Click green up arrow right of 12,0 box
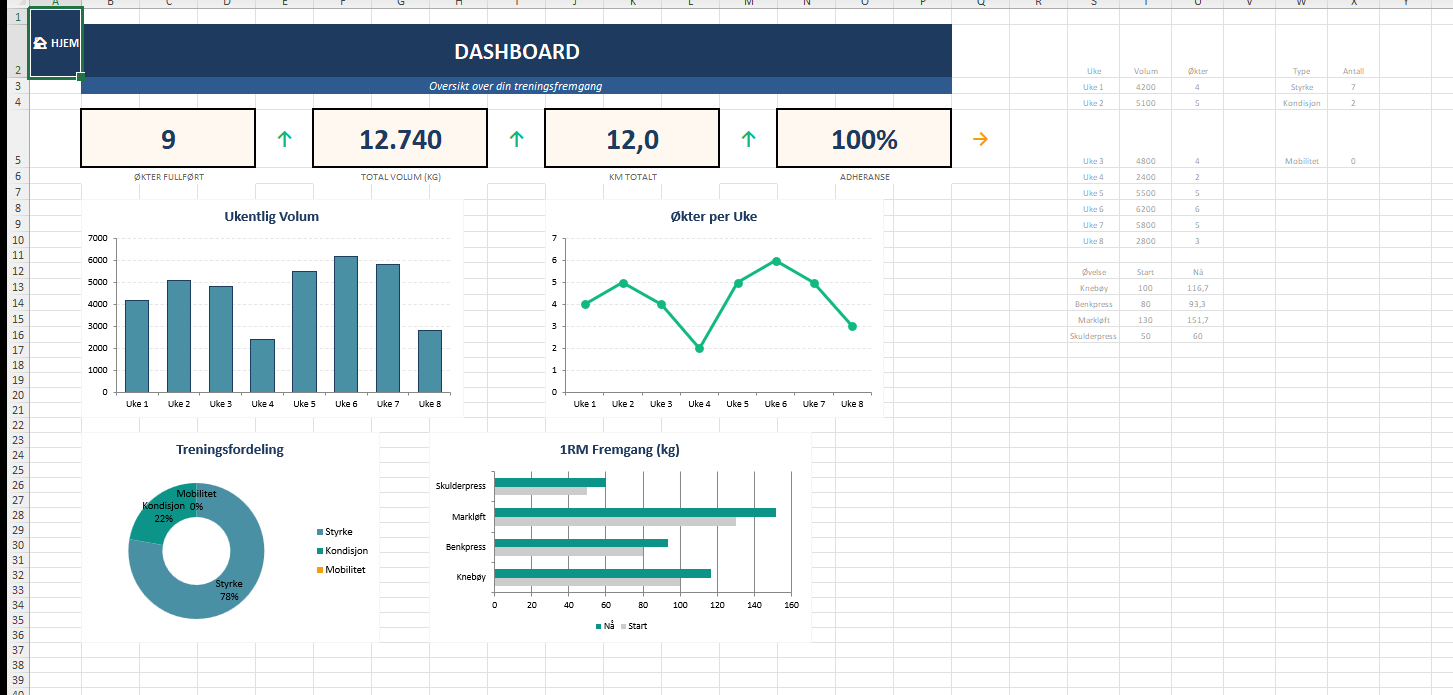 [x=748, y=139]
